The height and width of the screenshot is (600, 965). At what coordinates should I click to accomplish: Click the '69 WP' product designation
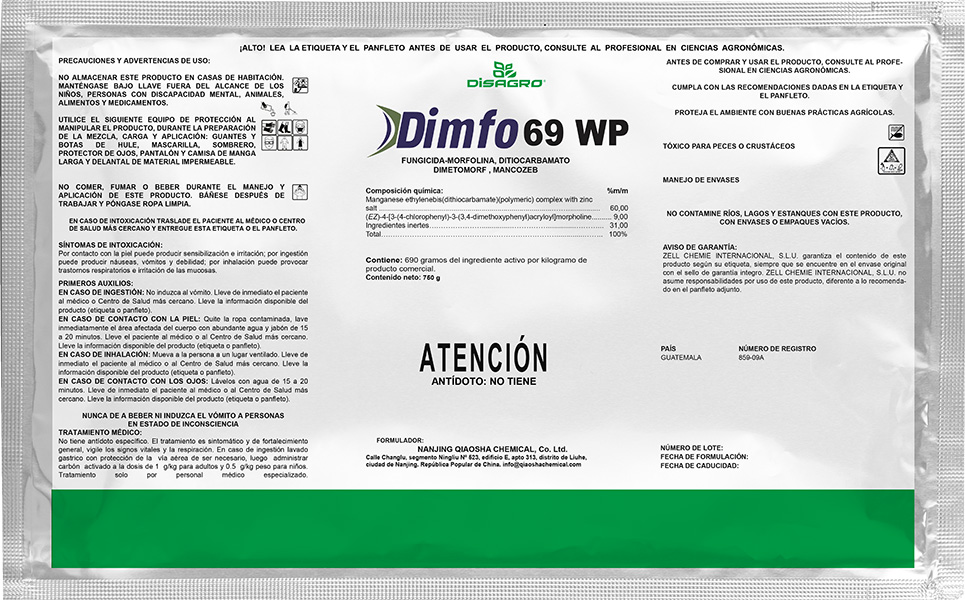(x=577, y=130)
